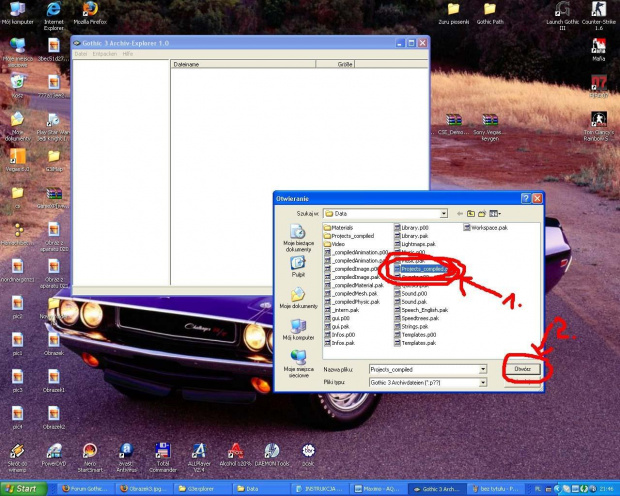Open Skrót do winamp shortcut

[17, 457]
